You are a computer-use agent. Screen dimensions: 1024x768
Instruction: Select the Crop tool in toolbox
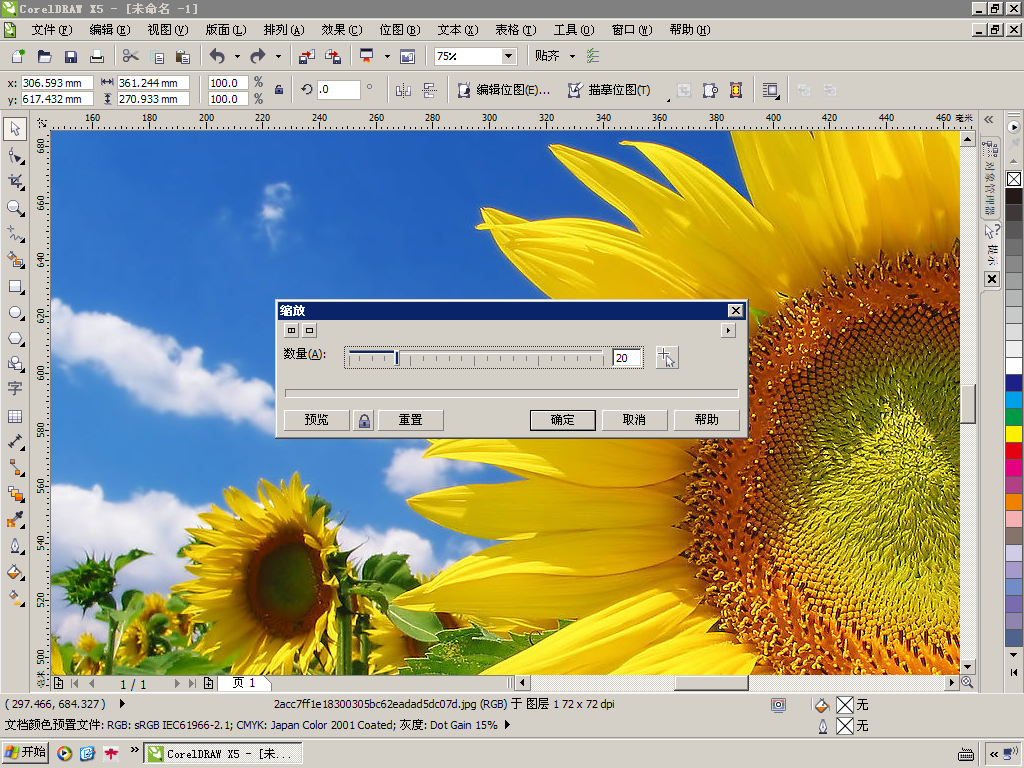pyautogui.click(x=15, y=181)
